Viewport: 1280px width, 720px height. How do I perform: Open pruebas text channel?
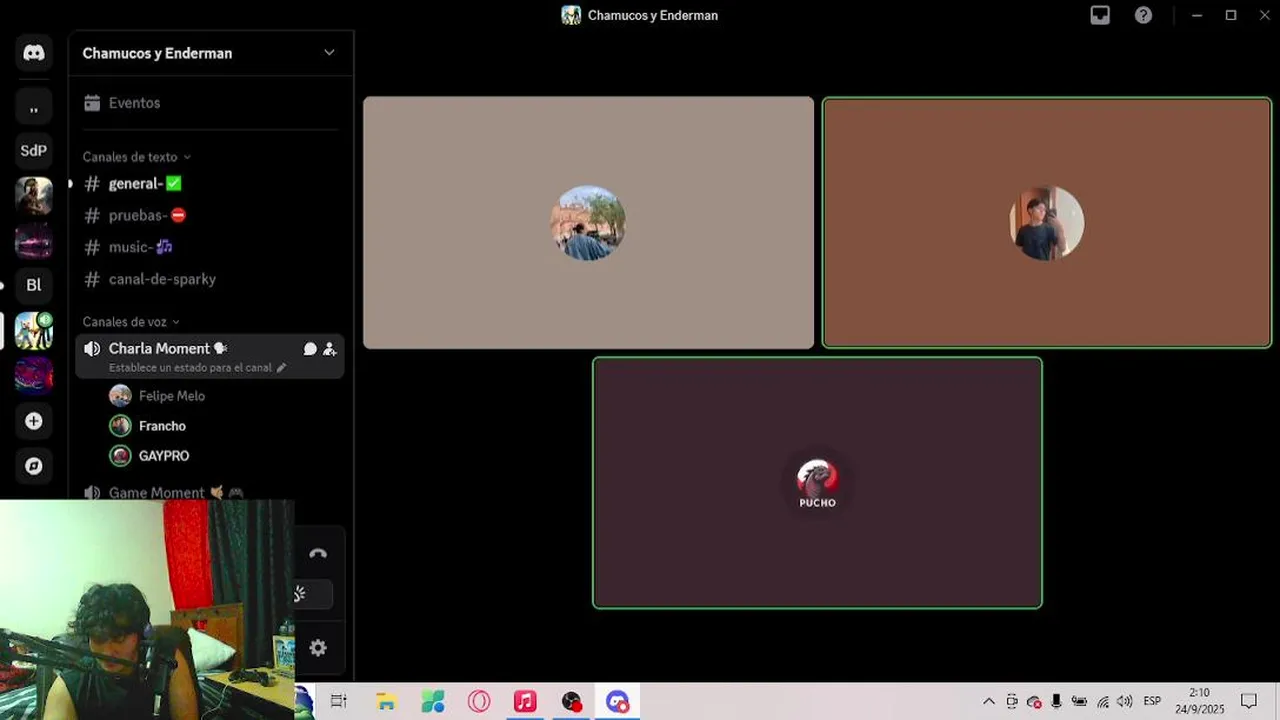(210, 215)
